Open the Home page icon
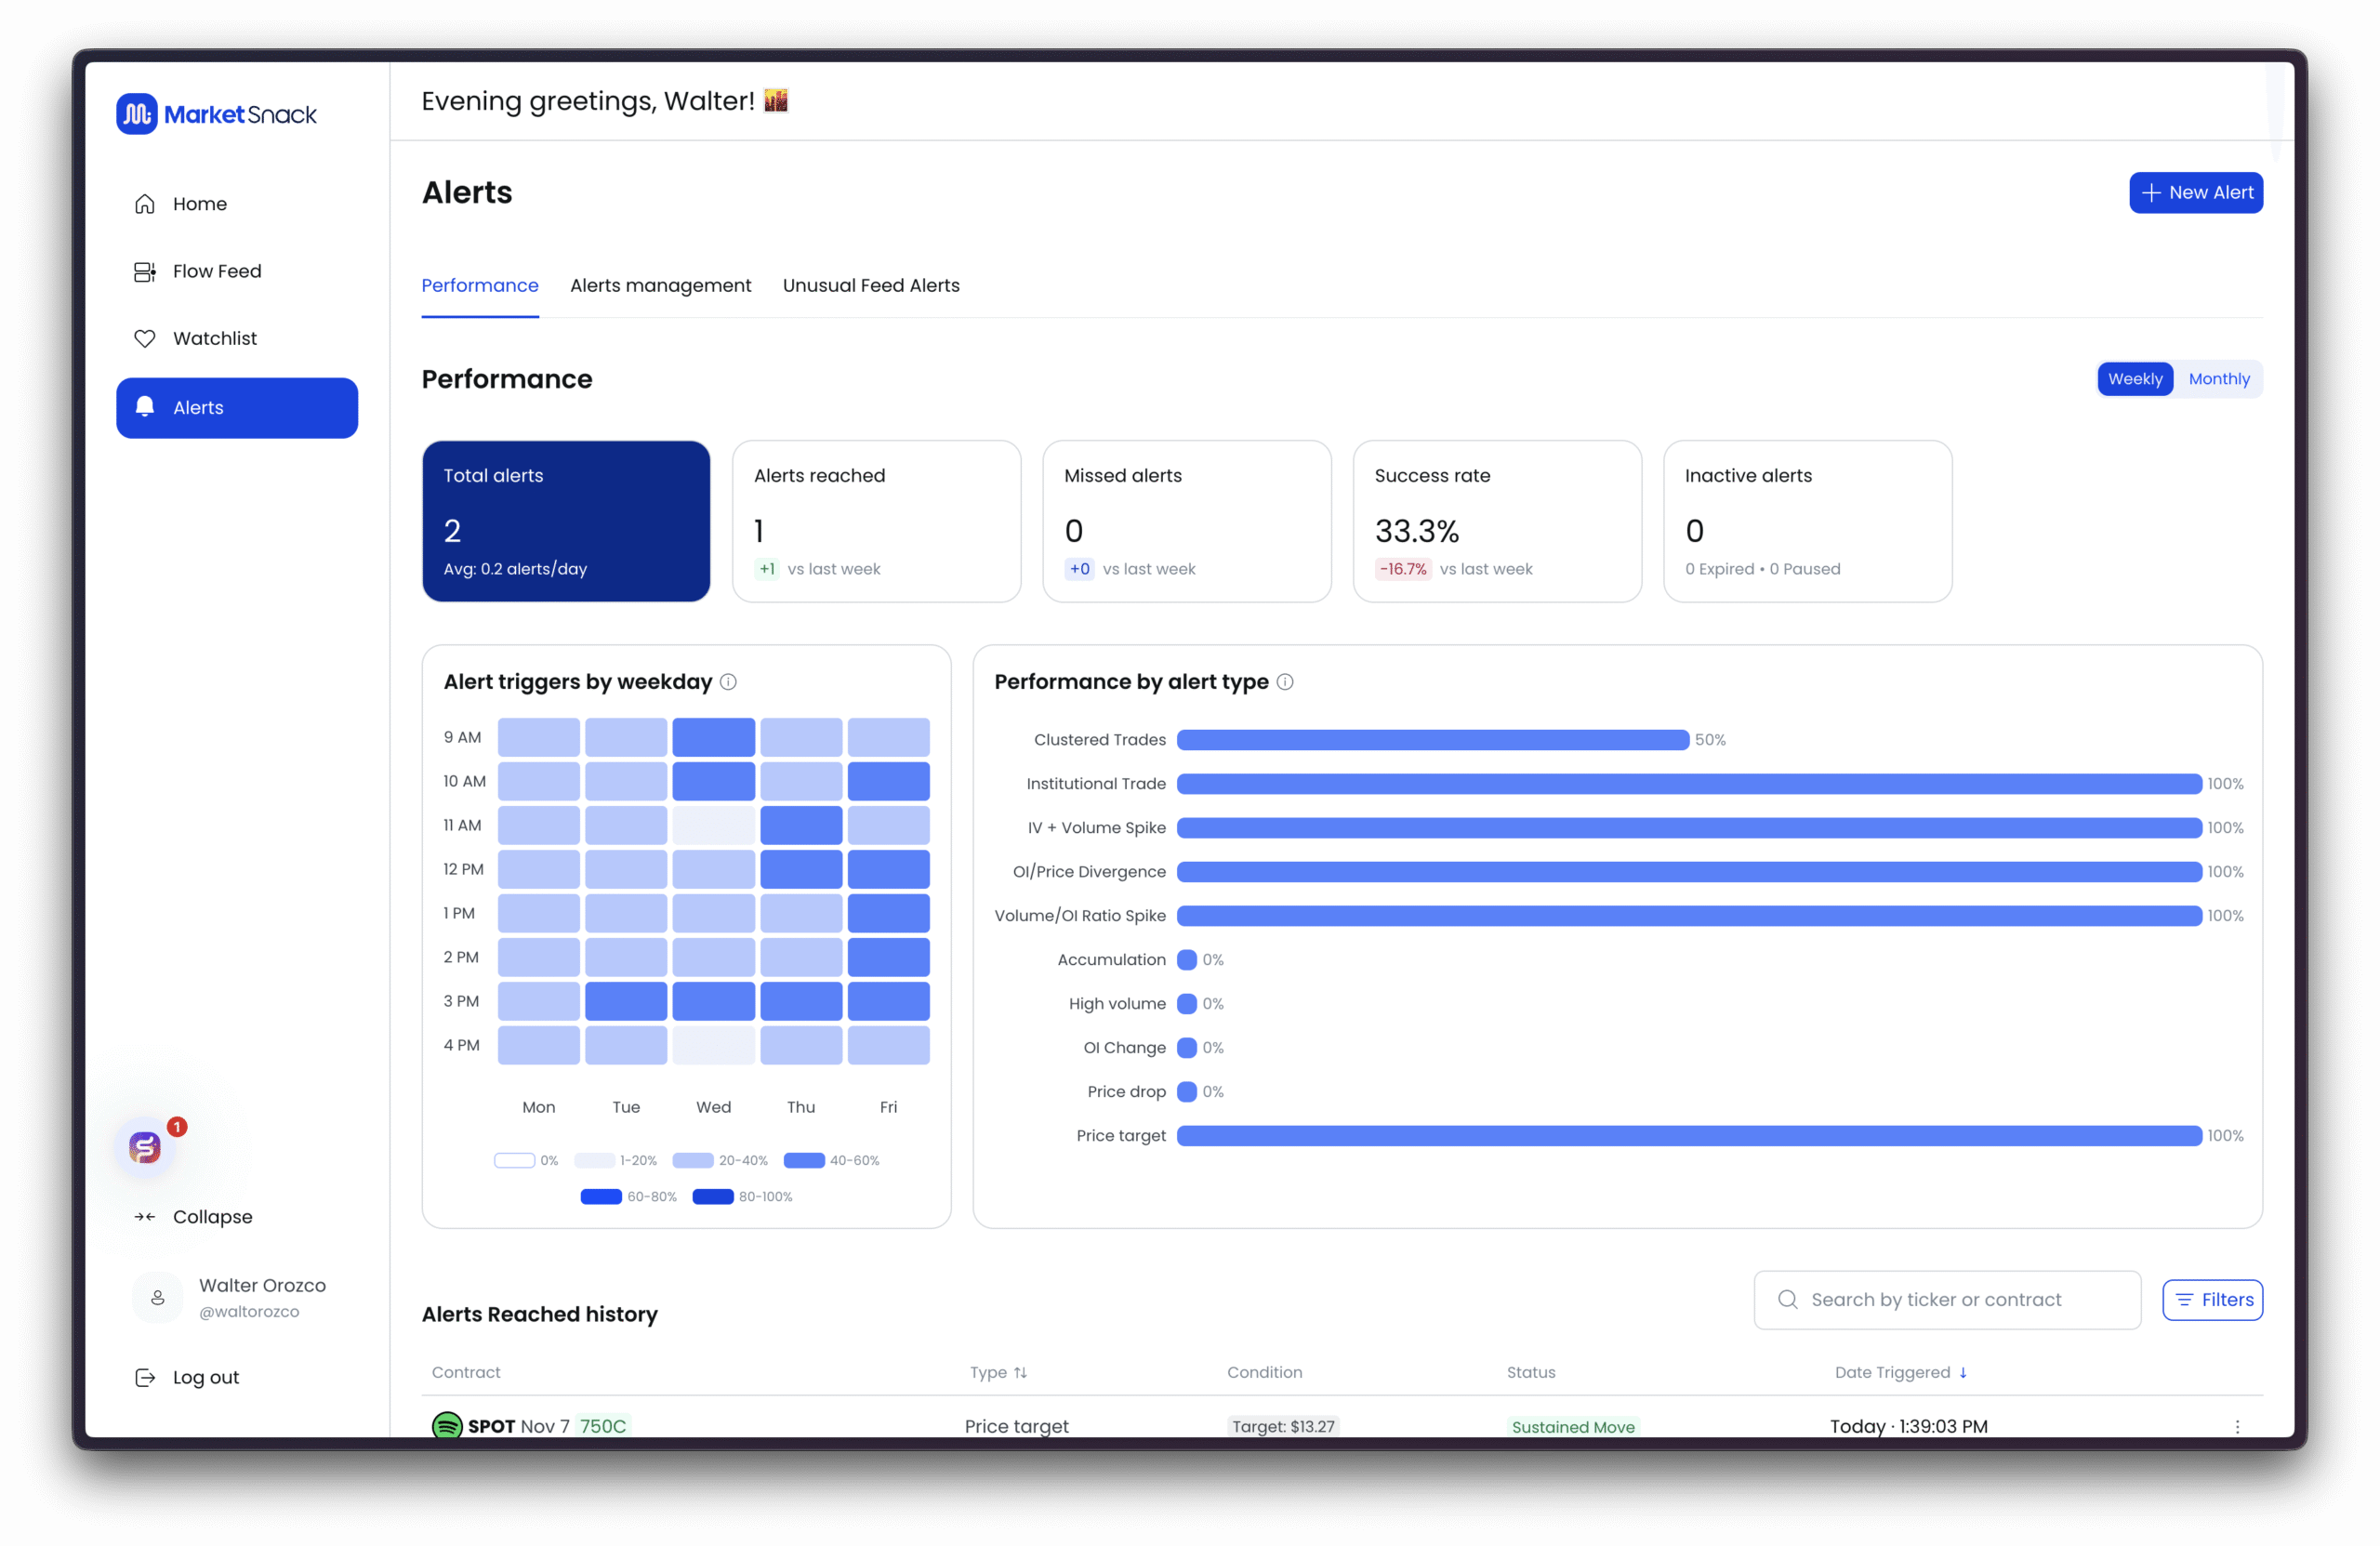 [145, 204]
